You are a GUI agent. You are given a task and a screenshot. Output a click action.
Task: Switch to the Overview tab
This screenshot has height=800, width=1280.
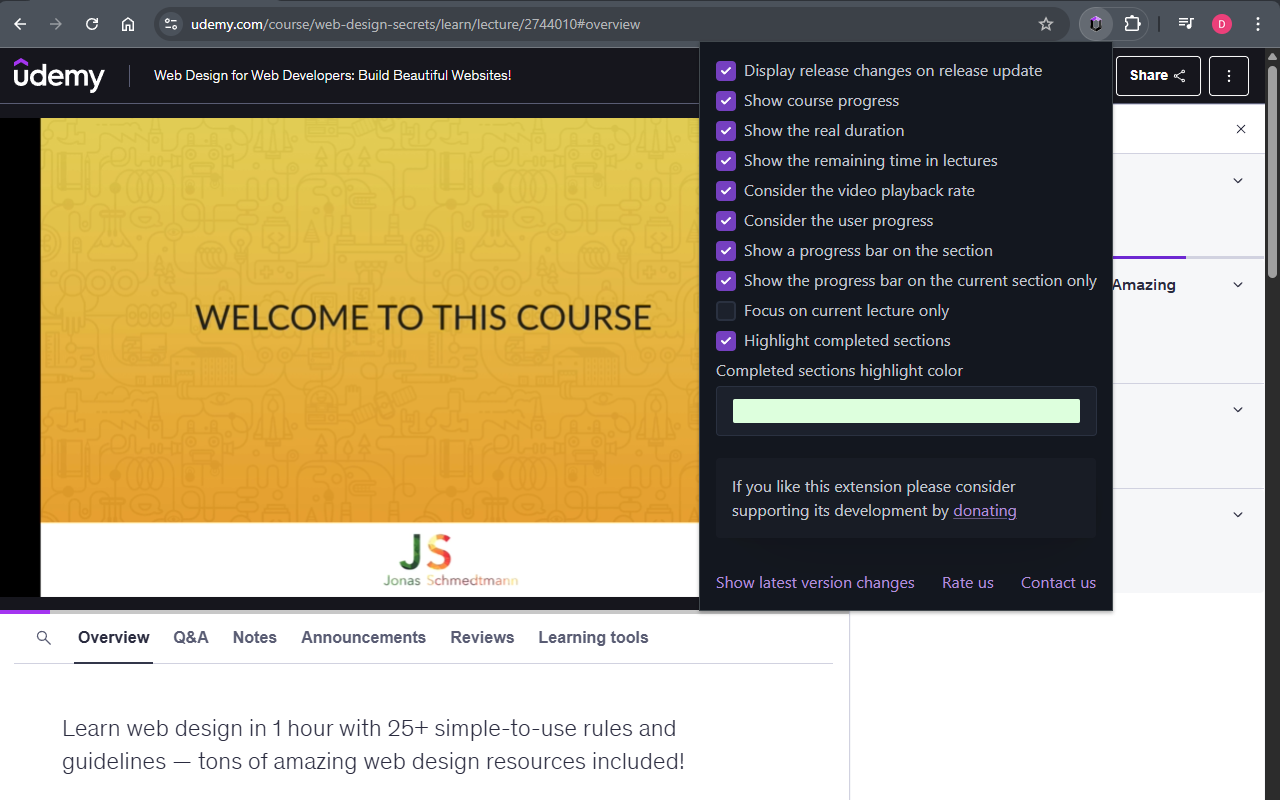(x=114, y=637)
